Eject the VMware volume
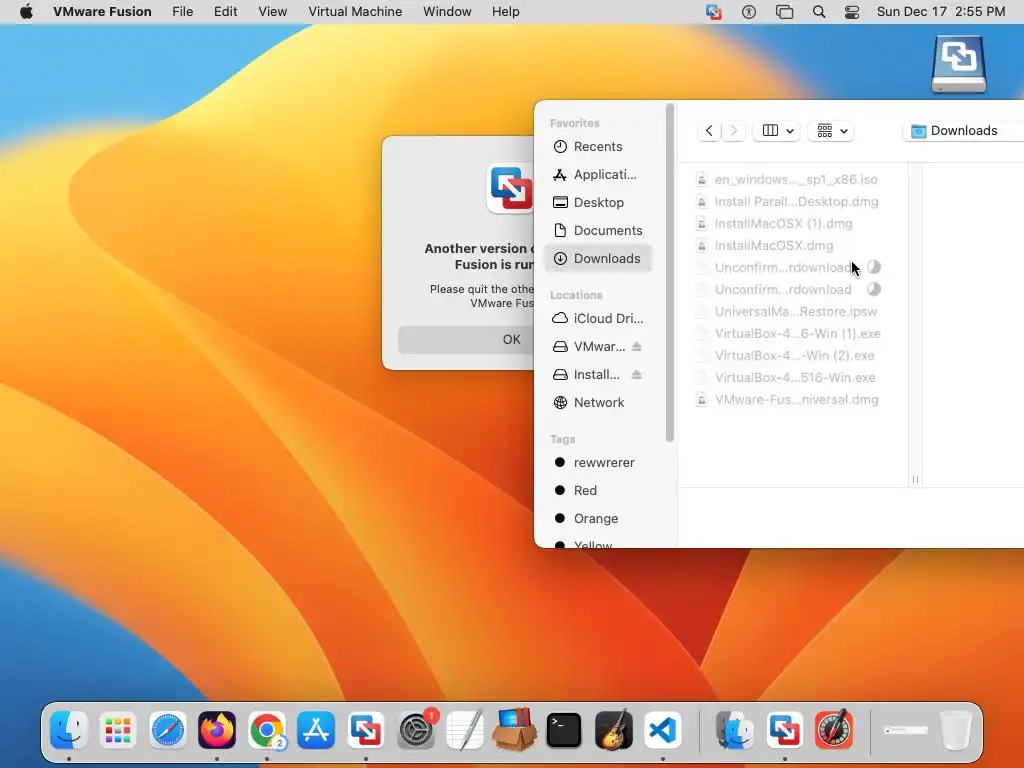The image size is (1024, 768). [637, 346]
